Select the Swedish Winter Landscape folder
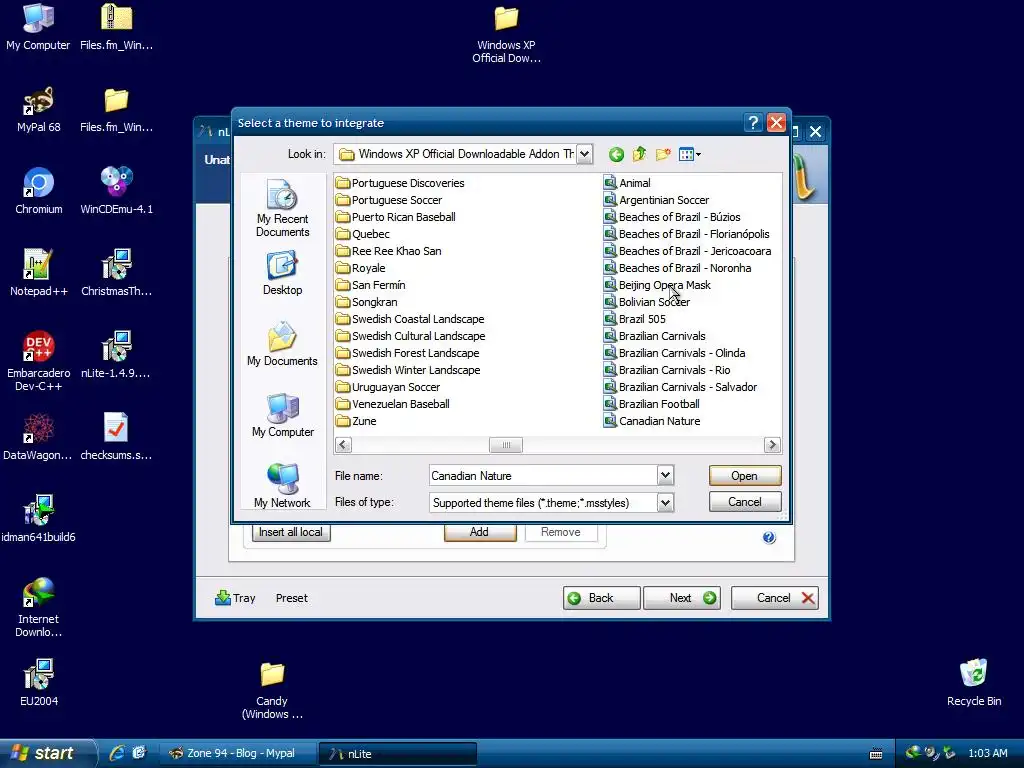 coord(408,370)
